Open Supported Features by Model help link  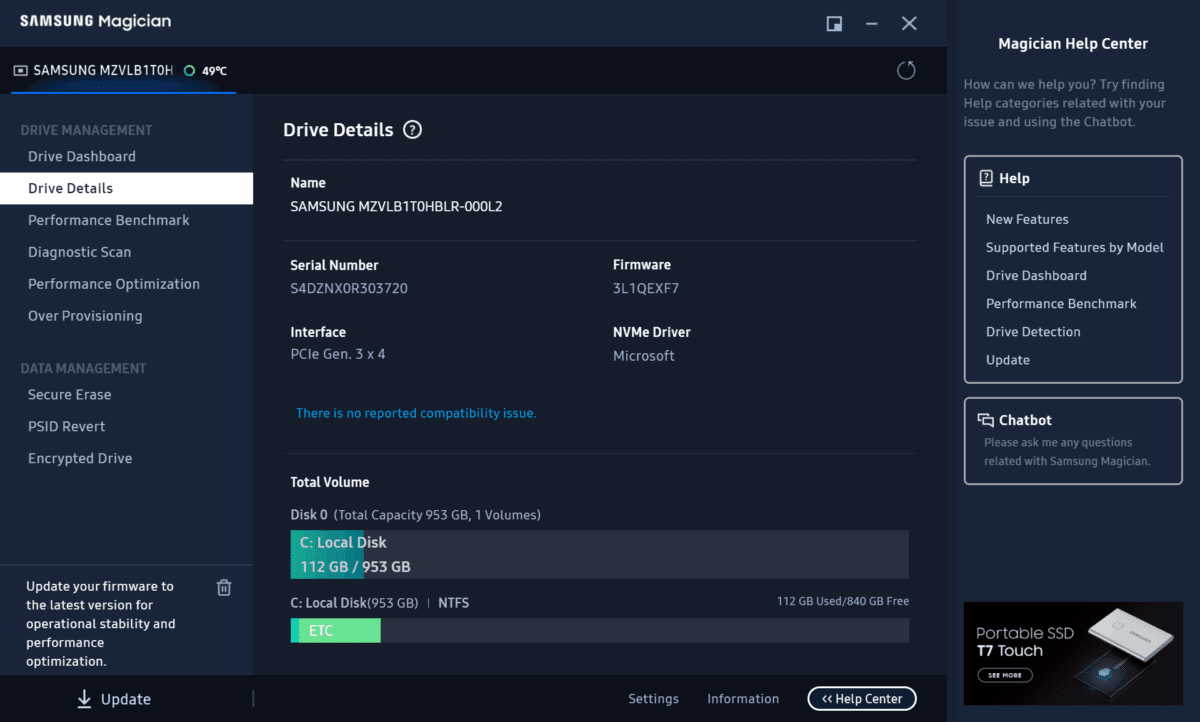1074,247
